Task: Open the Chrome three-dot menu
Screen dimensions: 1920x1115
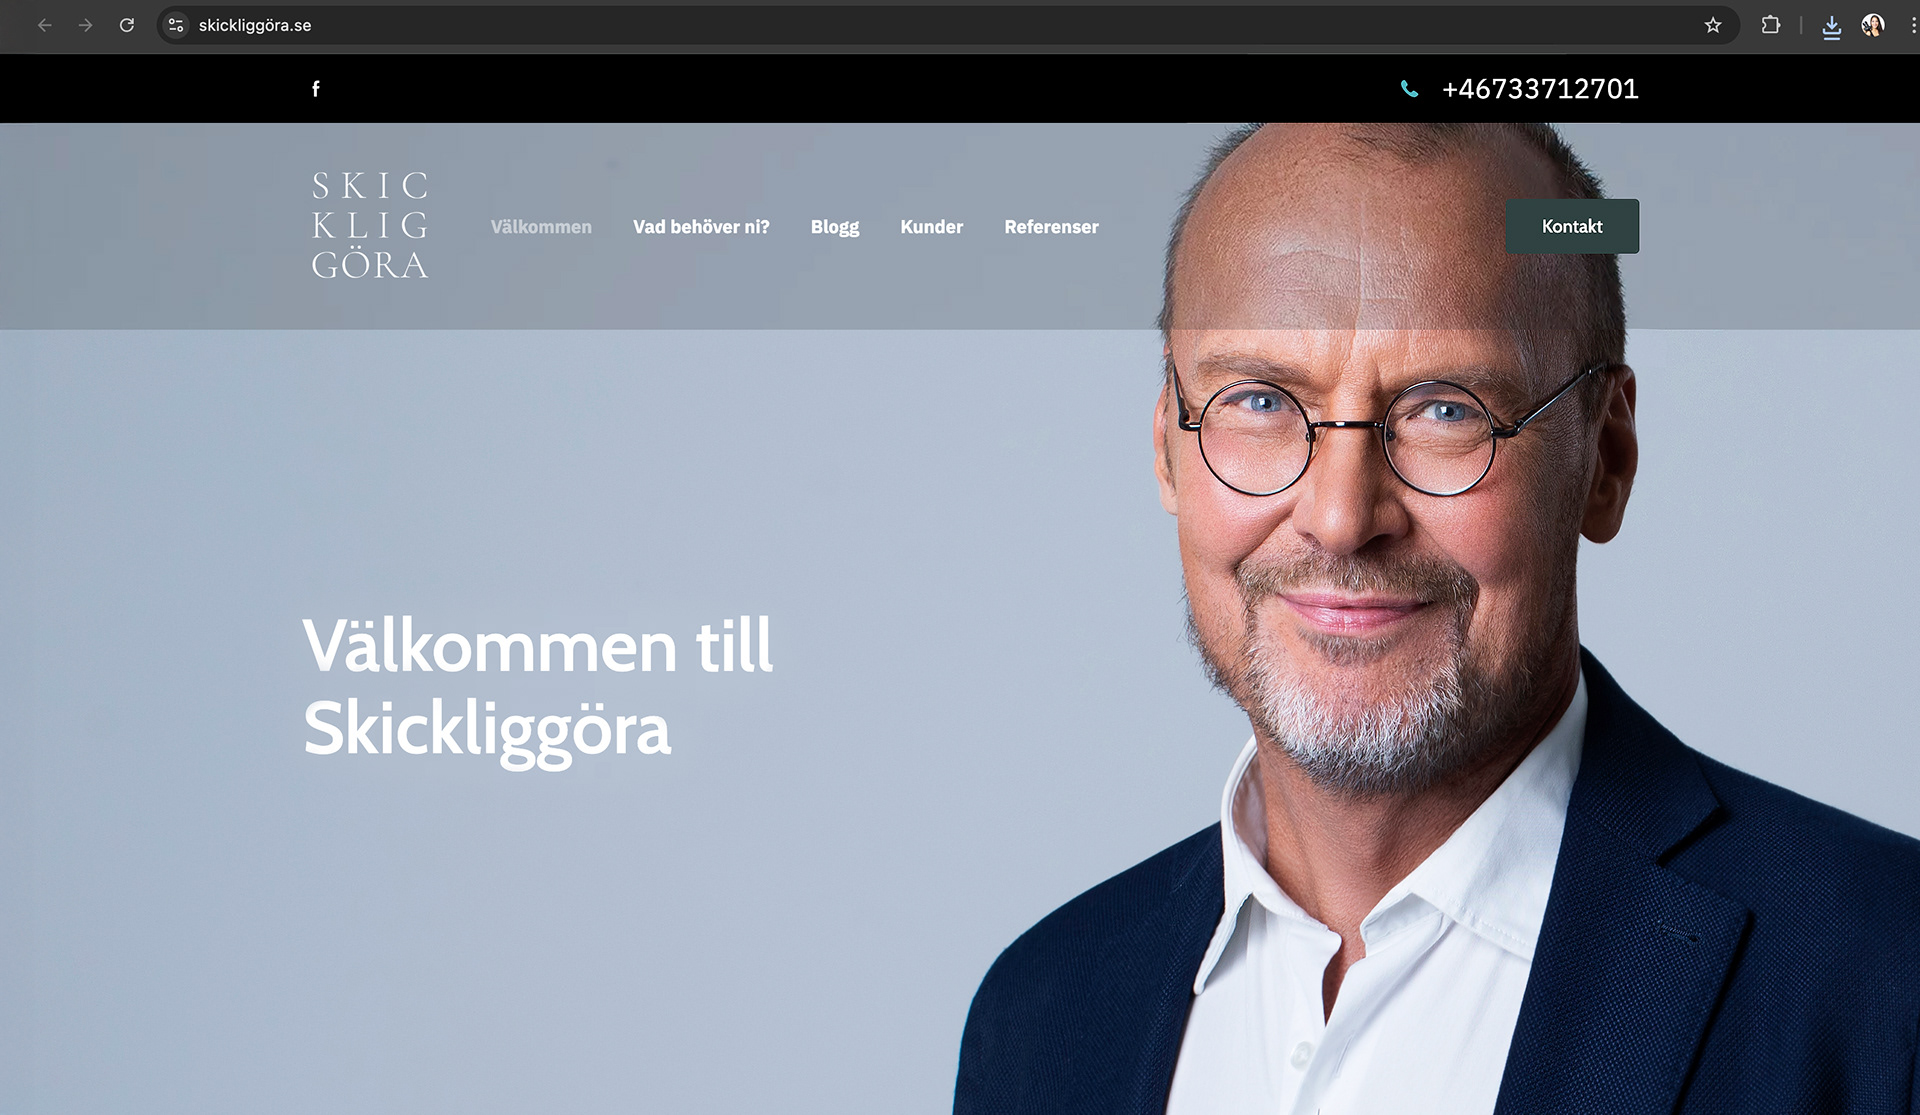Action: (x=1912, y=25)
